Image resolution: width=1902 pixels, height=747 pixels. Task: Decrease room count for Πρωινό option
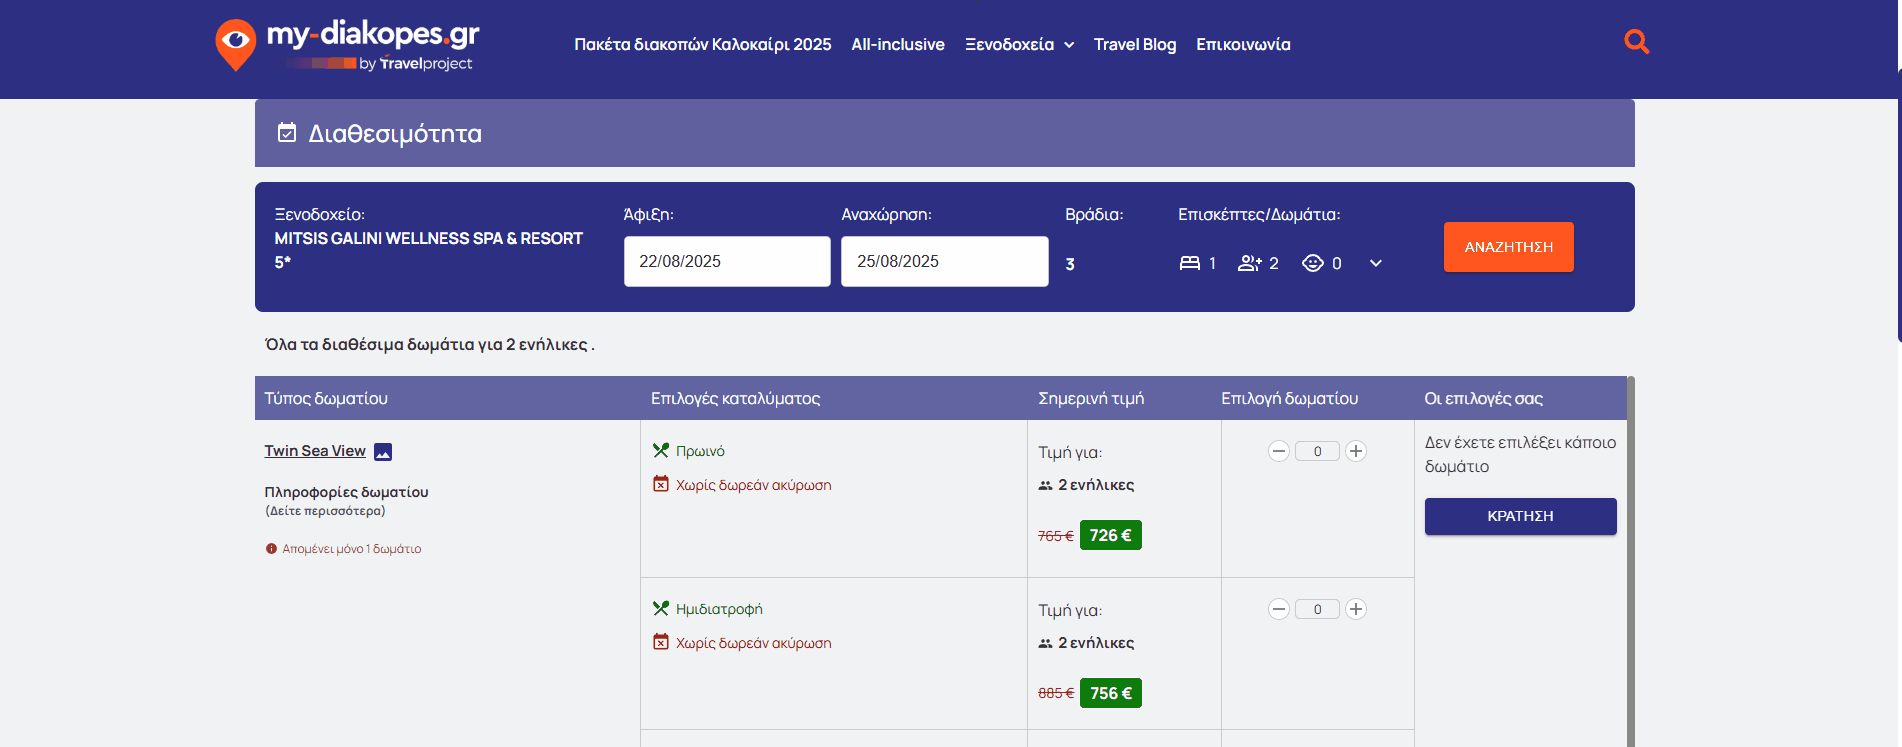[x=1278, y=451]
